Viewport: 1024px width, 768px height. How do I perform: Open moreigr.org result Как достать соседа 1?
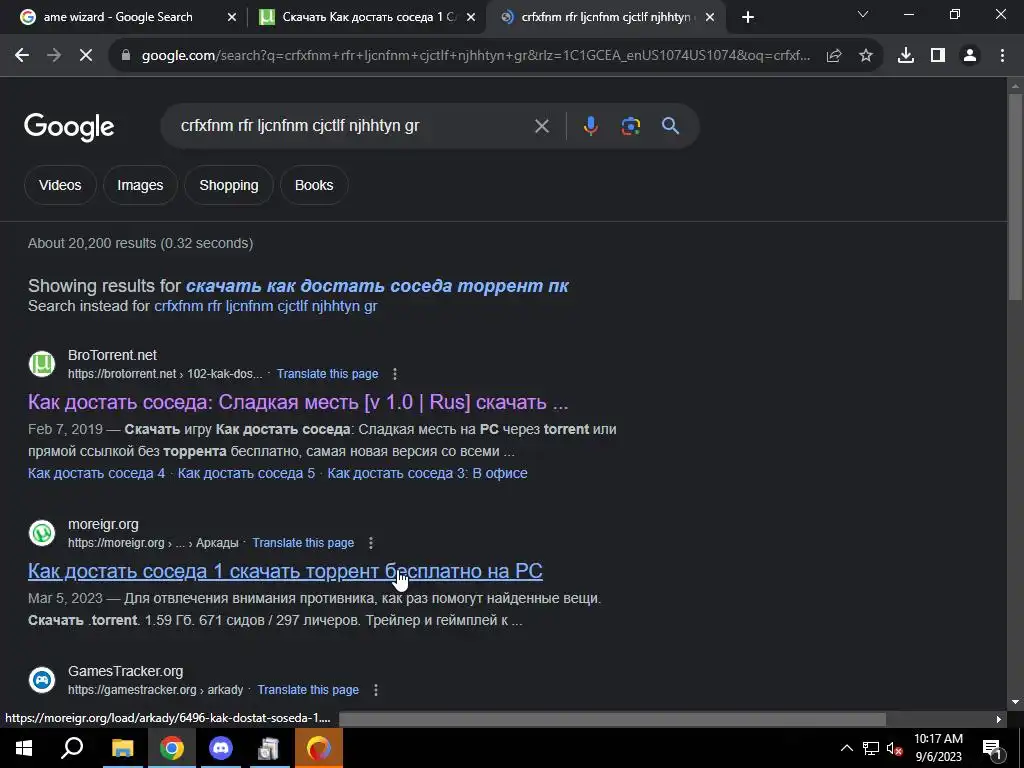tap(285, 571)
